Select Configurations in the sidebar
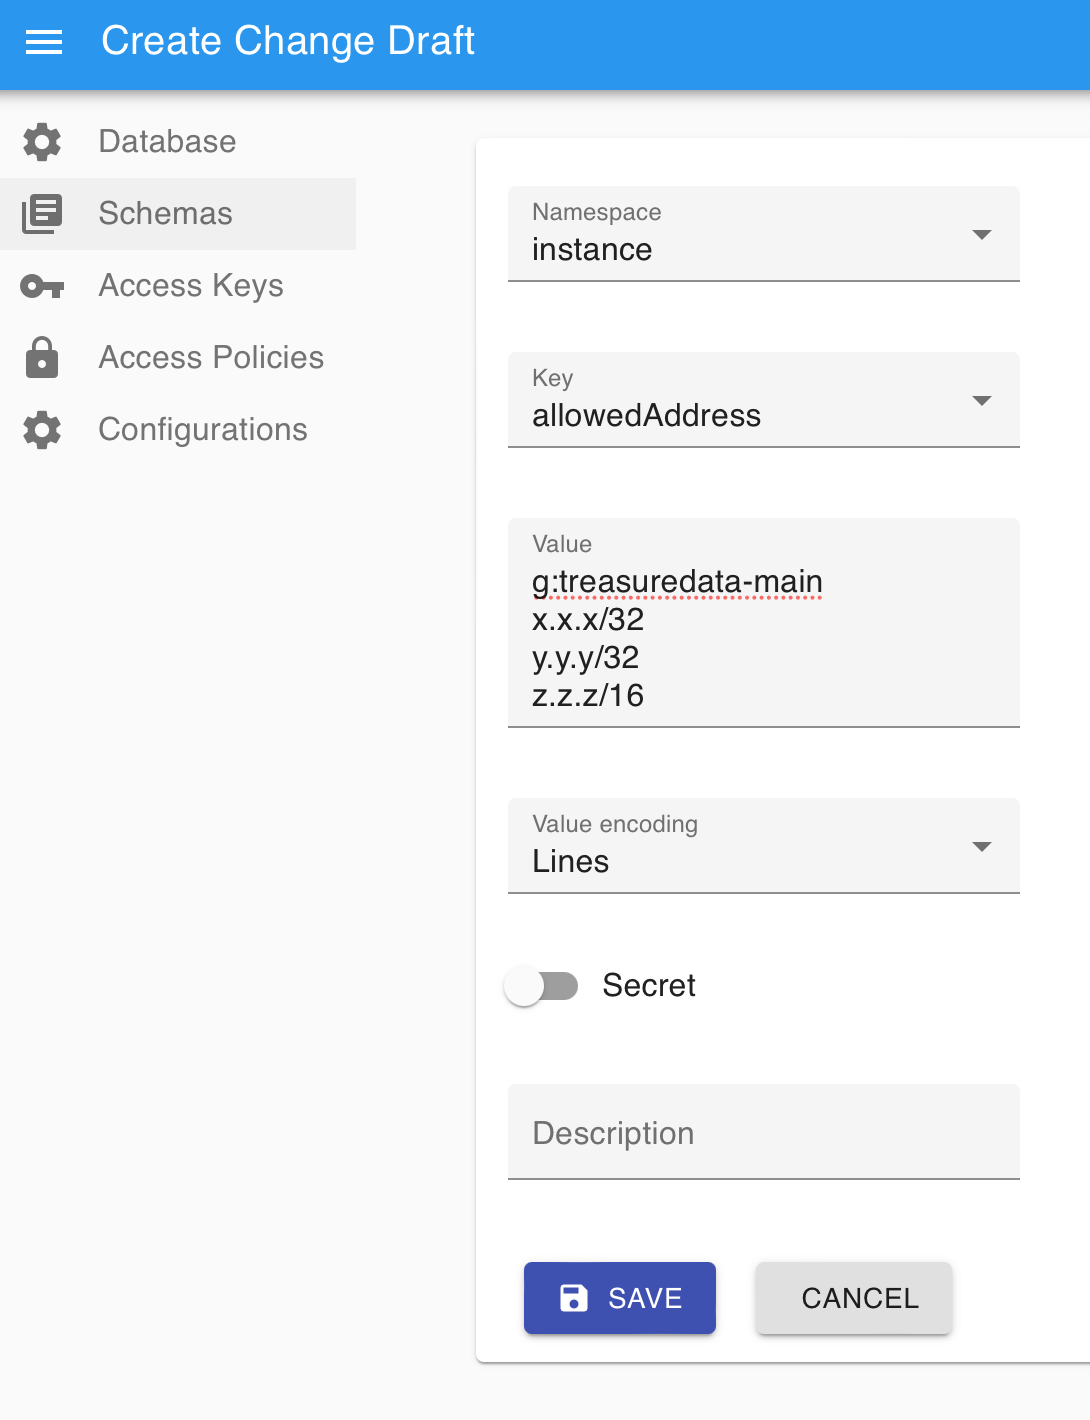Screen dimensions: 1090x1420 point(203,430)
